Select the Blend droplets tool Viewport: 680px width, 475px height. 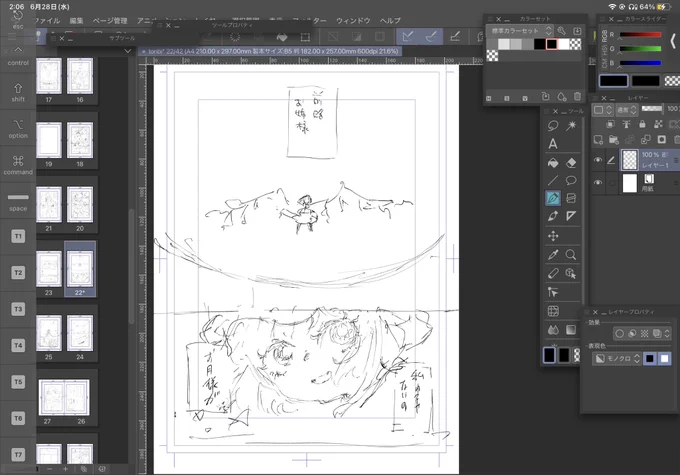tap(553, 330)
